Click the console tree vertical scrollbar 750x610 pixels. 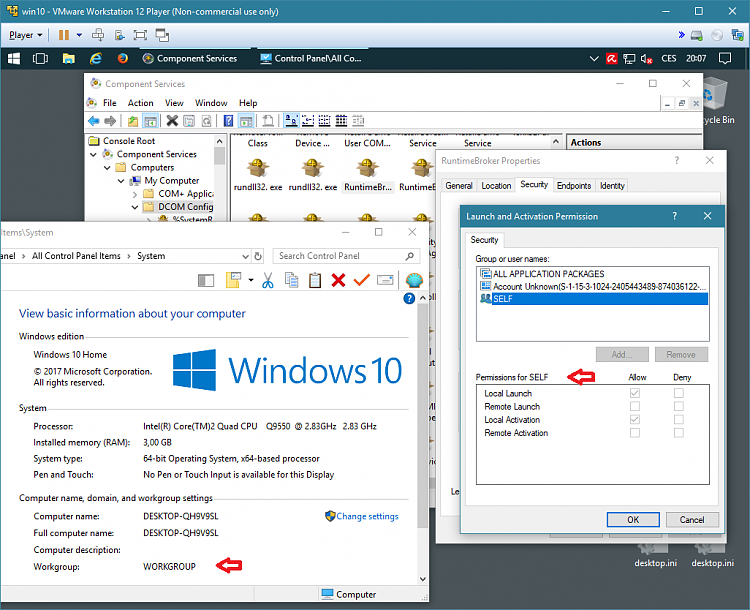[220, 156]
